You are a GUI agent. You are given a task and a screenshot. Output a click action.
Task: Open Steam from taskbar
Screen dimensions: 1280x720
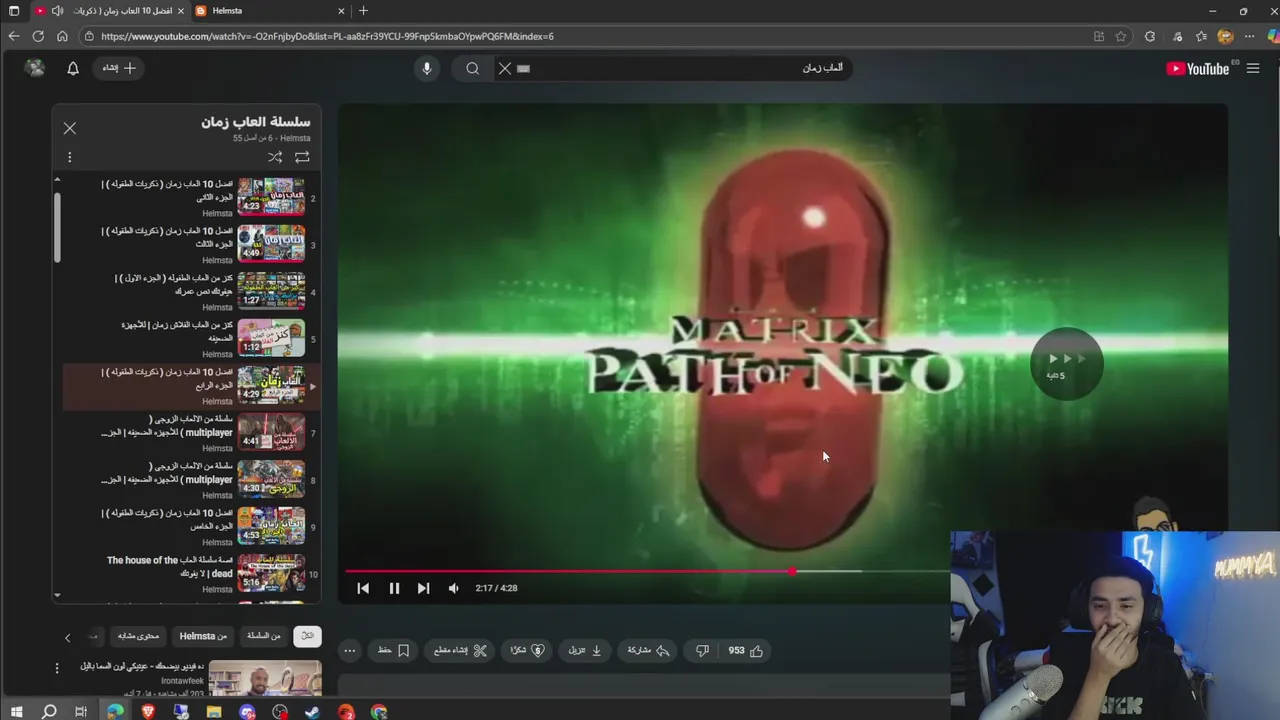pos(312,712)
